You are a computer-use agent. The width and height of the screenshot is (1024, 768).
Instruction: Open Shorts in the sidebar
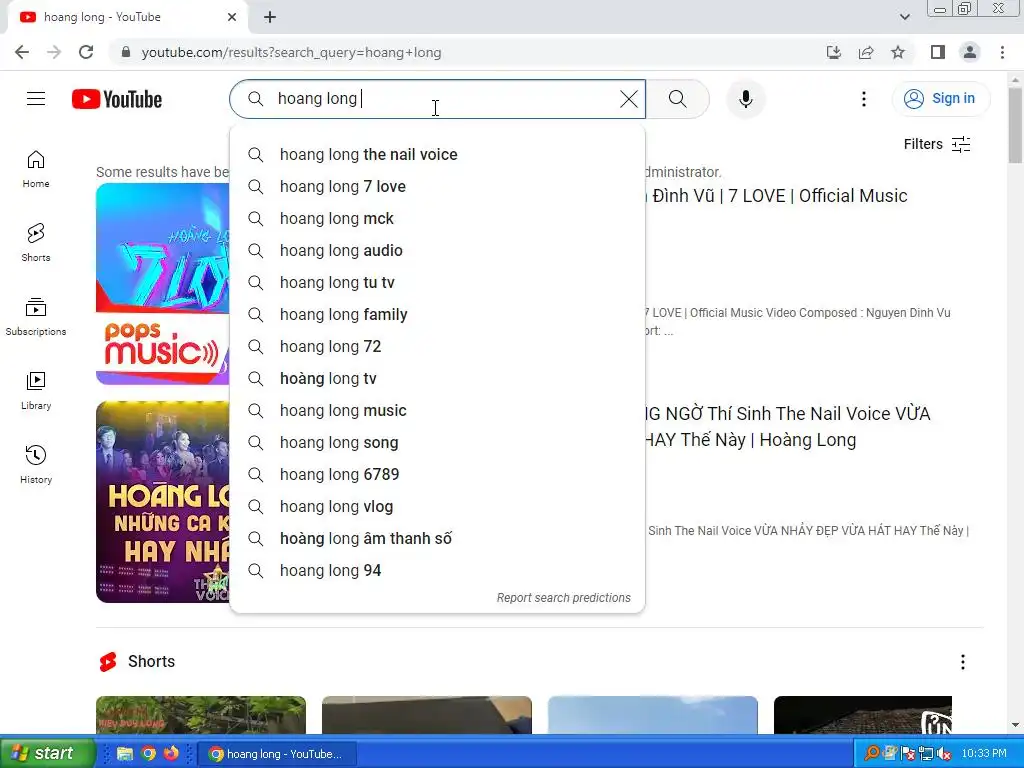(x=36, y=243)
